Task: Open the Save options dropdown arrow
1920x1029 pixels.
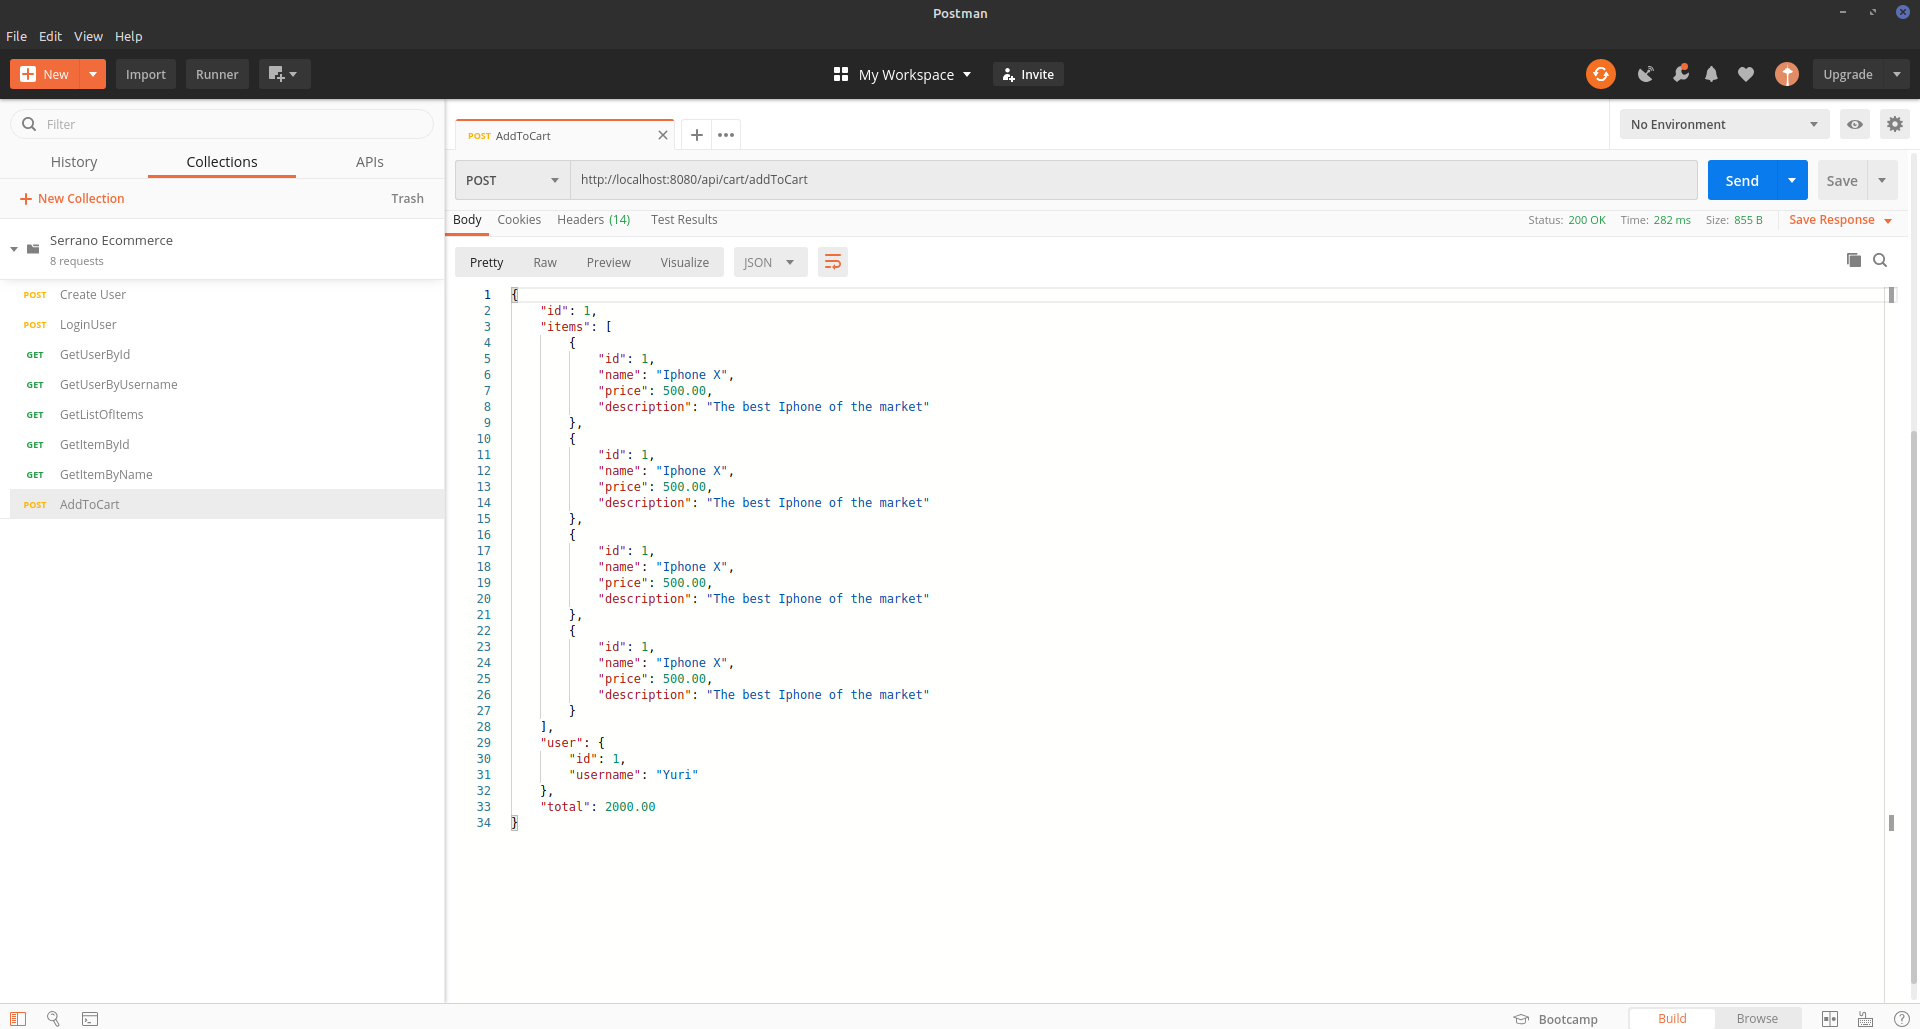Action: click(x=1882, y=180)
